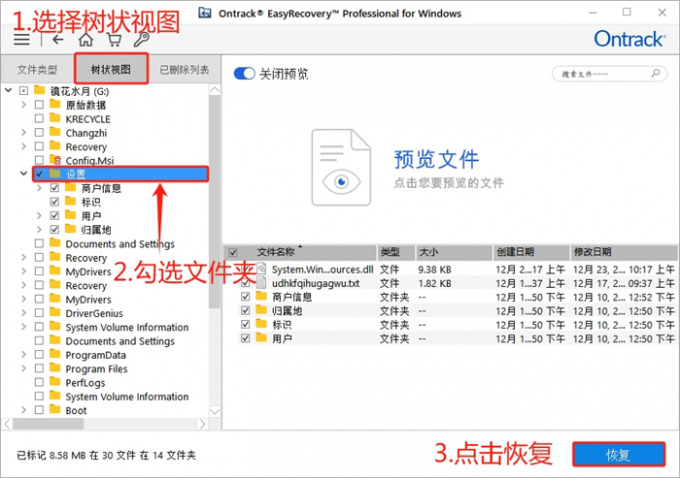Click the Config.Msi folder icon

56,160
